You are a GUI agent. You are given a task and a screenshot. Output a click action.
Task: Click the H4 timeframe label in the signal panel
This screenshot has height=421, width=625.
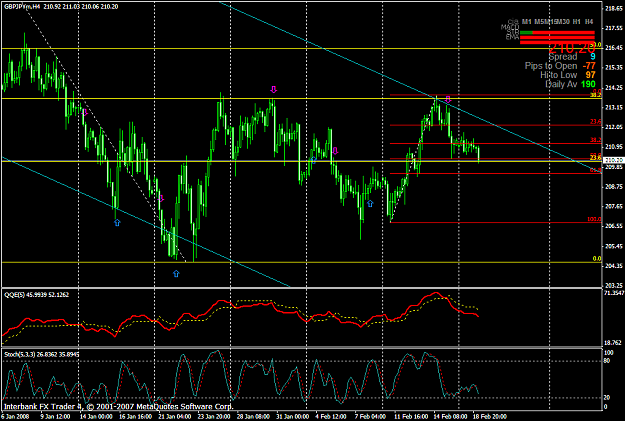(x=589, y=22)
